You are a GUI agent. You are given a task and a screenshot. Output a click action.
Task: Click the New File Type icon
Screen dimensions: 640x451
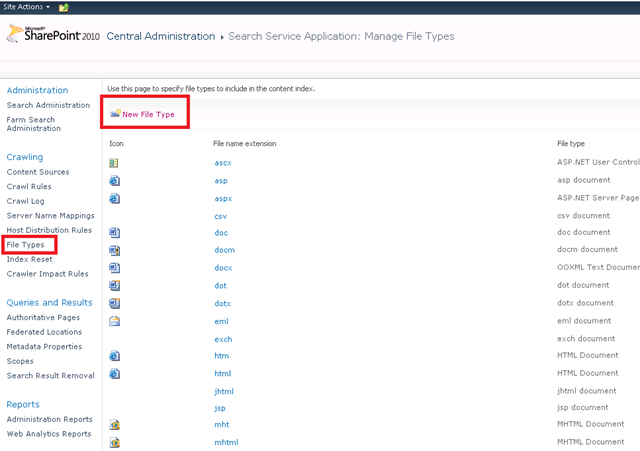click(x=116, y=113)
